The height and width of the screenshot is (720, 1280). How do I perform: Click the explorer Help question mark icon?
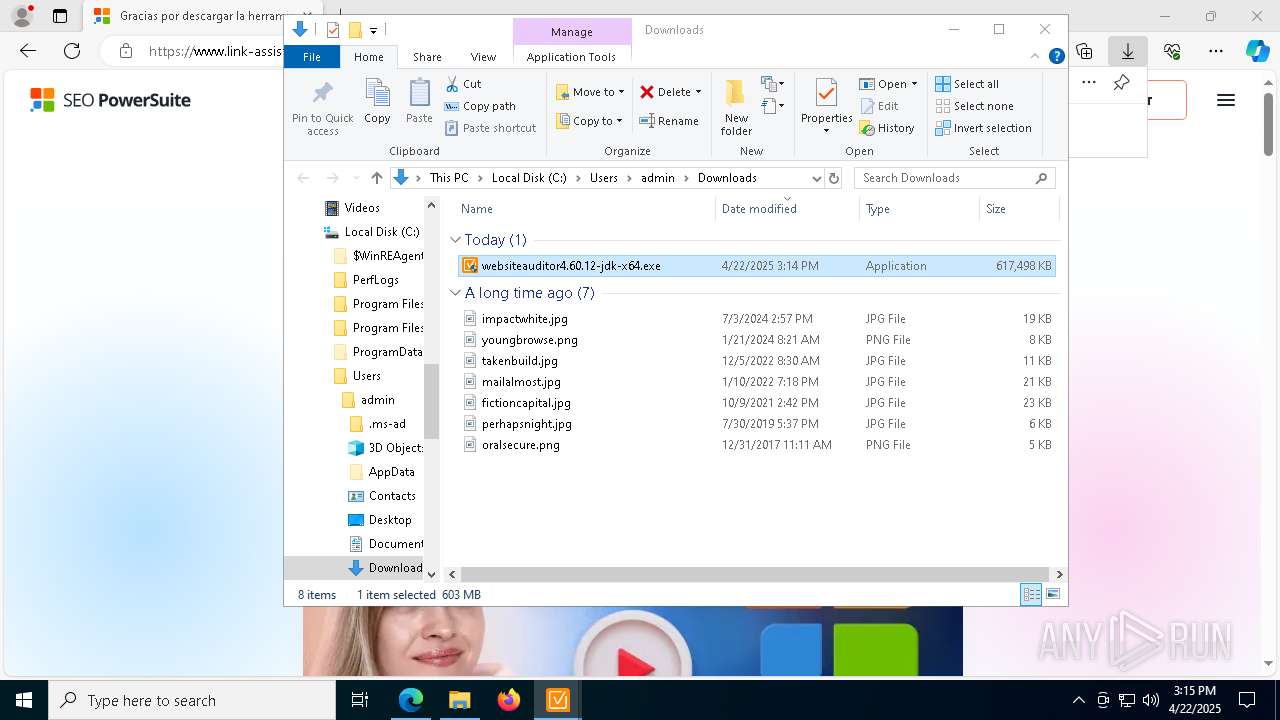(1056, 57)
